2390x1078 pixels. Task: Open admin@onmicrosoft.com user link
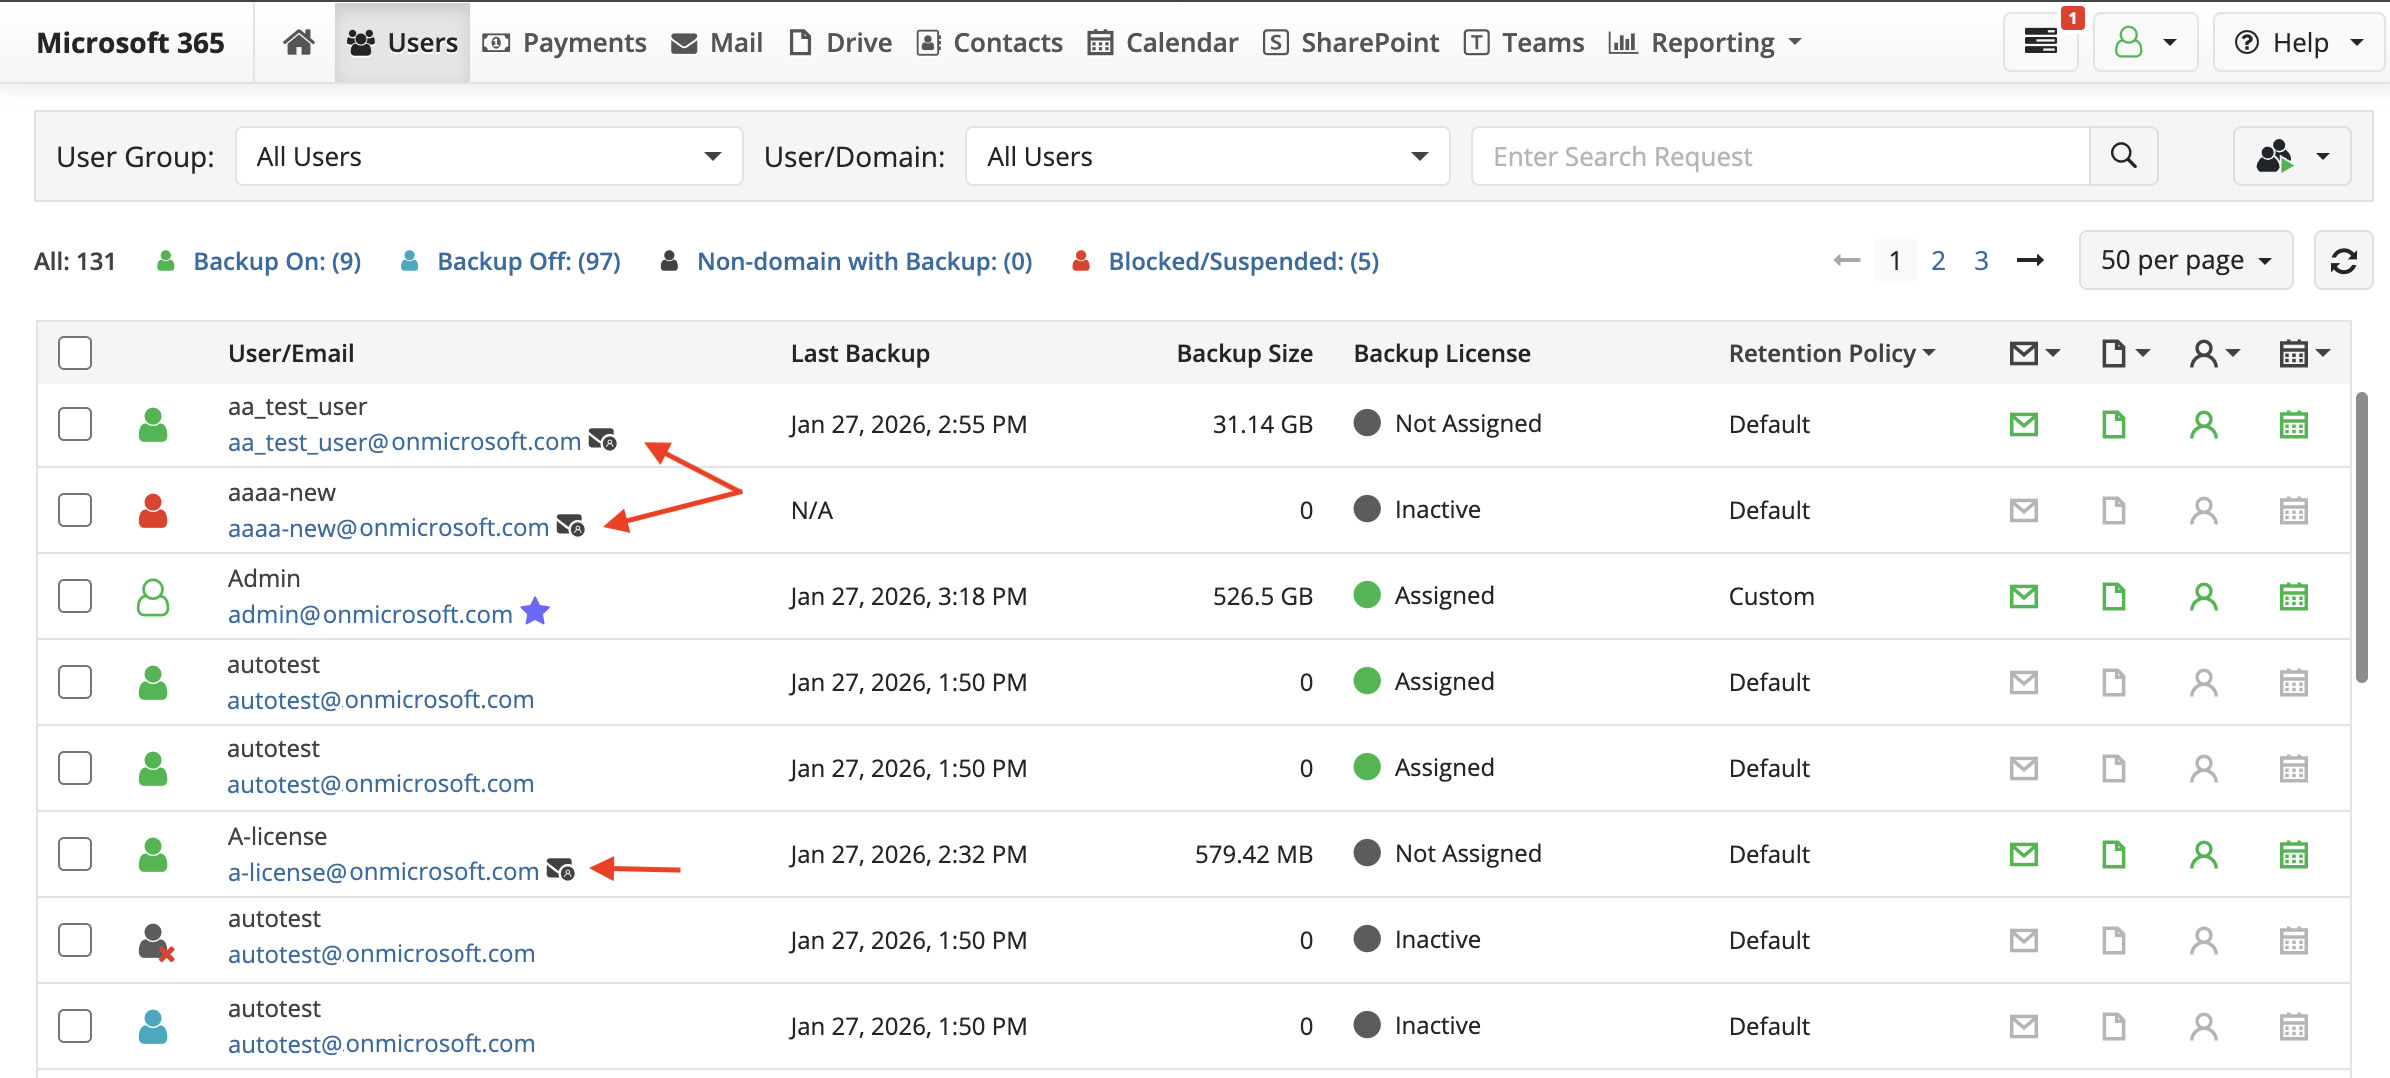pos(370,614)
